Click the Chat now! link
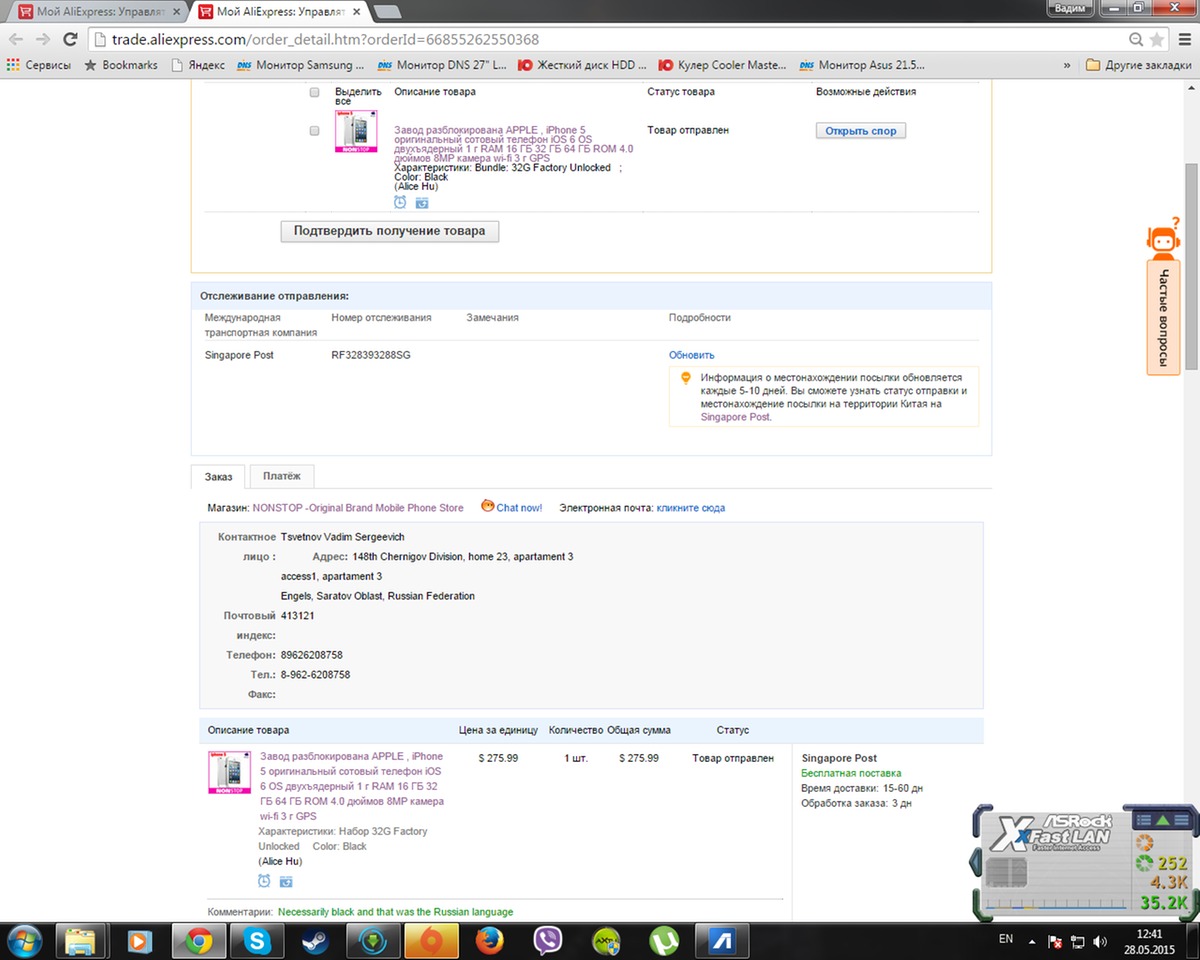Image resolution: width=1200 pixels, height=960 pixels. 519,508
